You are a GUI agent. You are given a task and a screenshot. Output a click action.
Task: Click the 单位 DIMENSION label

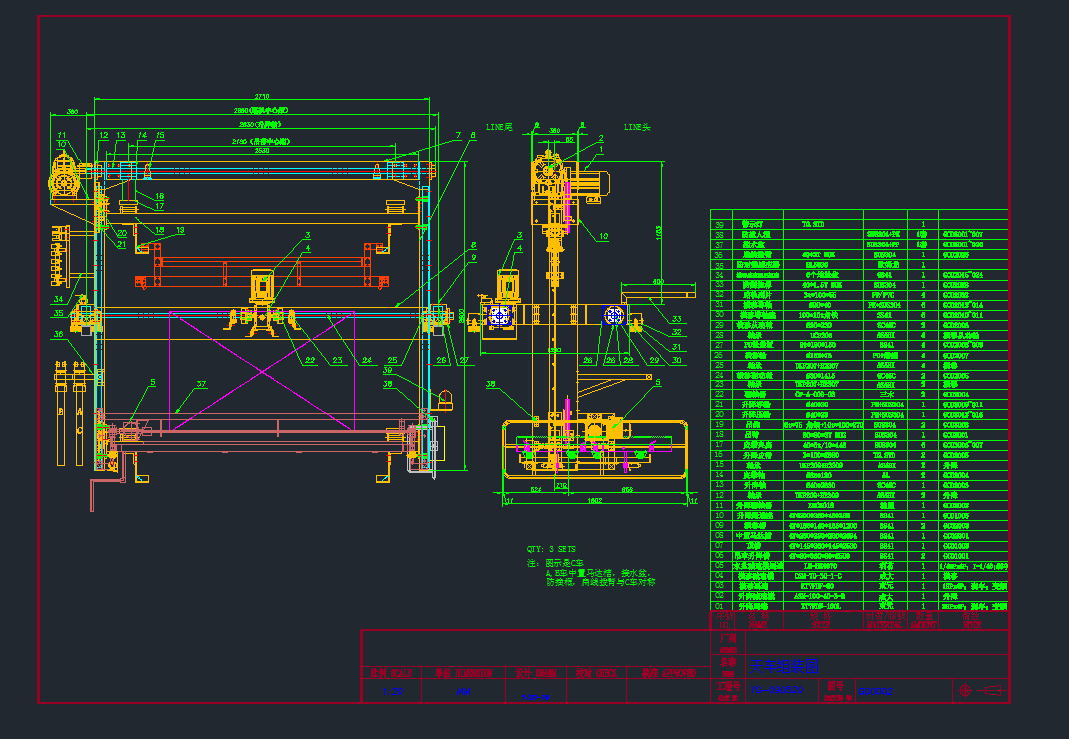(463, 673)
